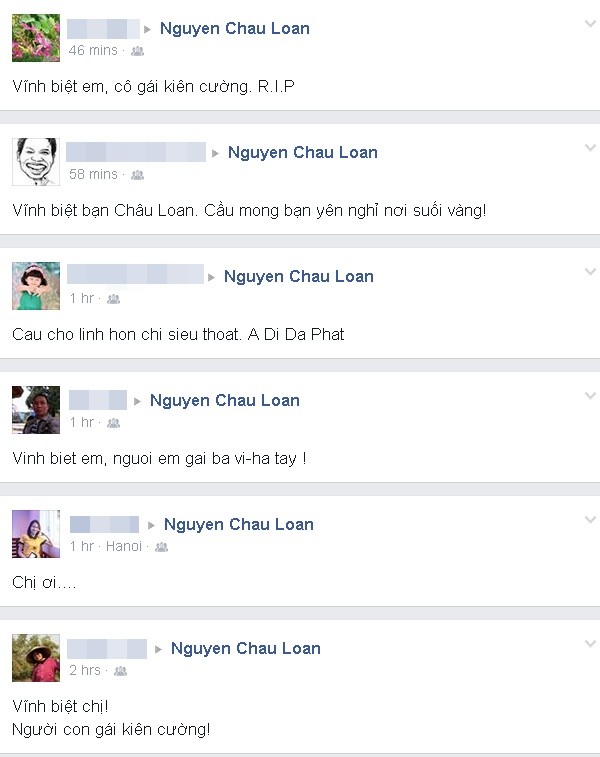
Task: Click friends audience icon beside 58 mins
Action: tap(138, 175)
